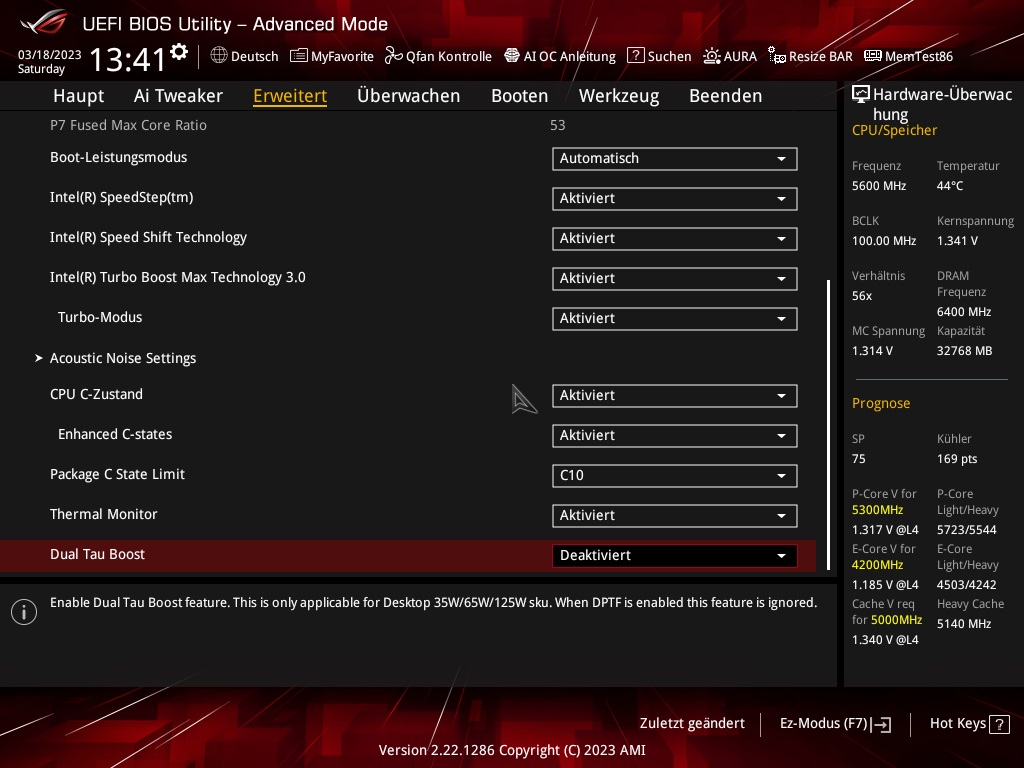The image size is (1024, 768).
Task: Switch to Werkzeug tab
Action: (x=619, y=95)
